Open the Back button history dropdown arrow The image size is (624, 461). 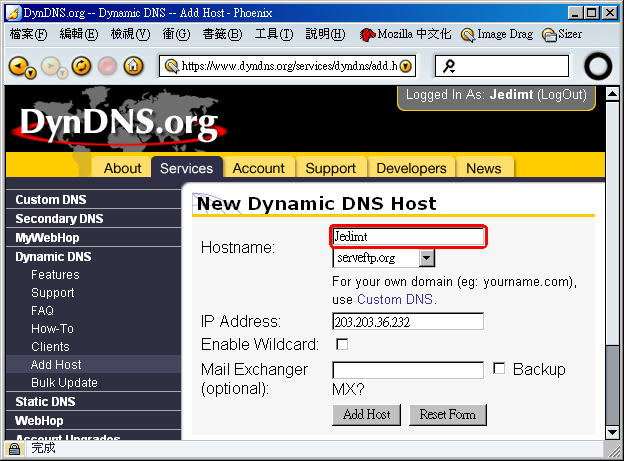click(31, 73)
